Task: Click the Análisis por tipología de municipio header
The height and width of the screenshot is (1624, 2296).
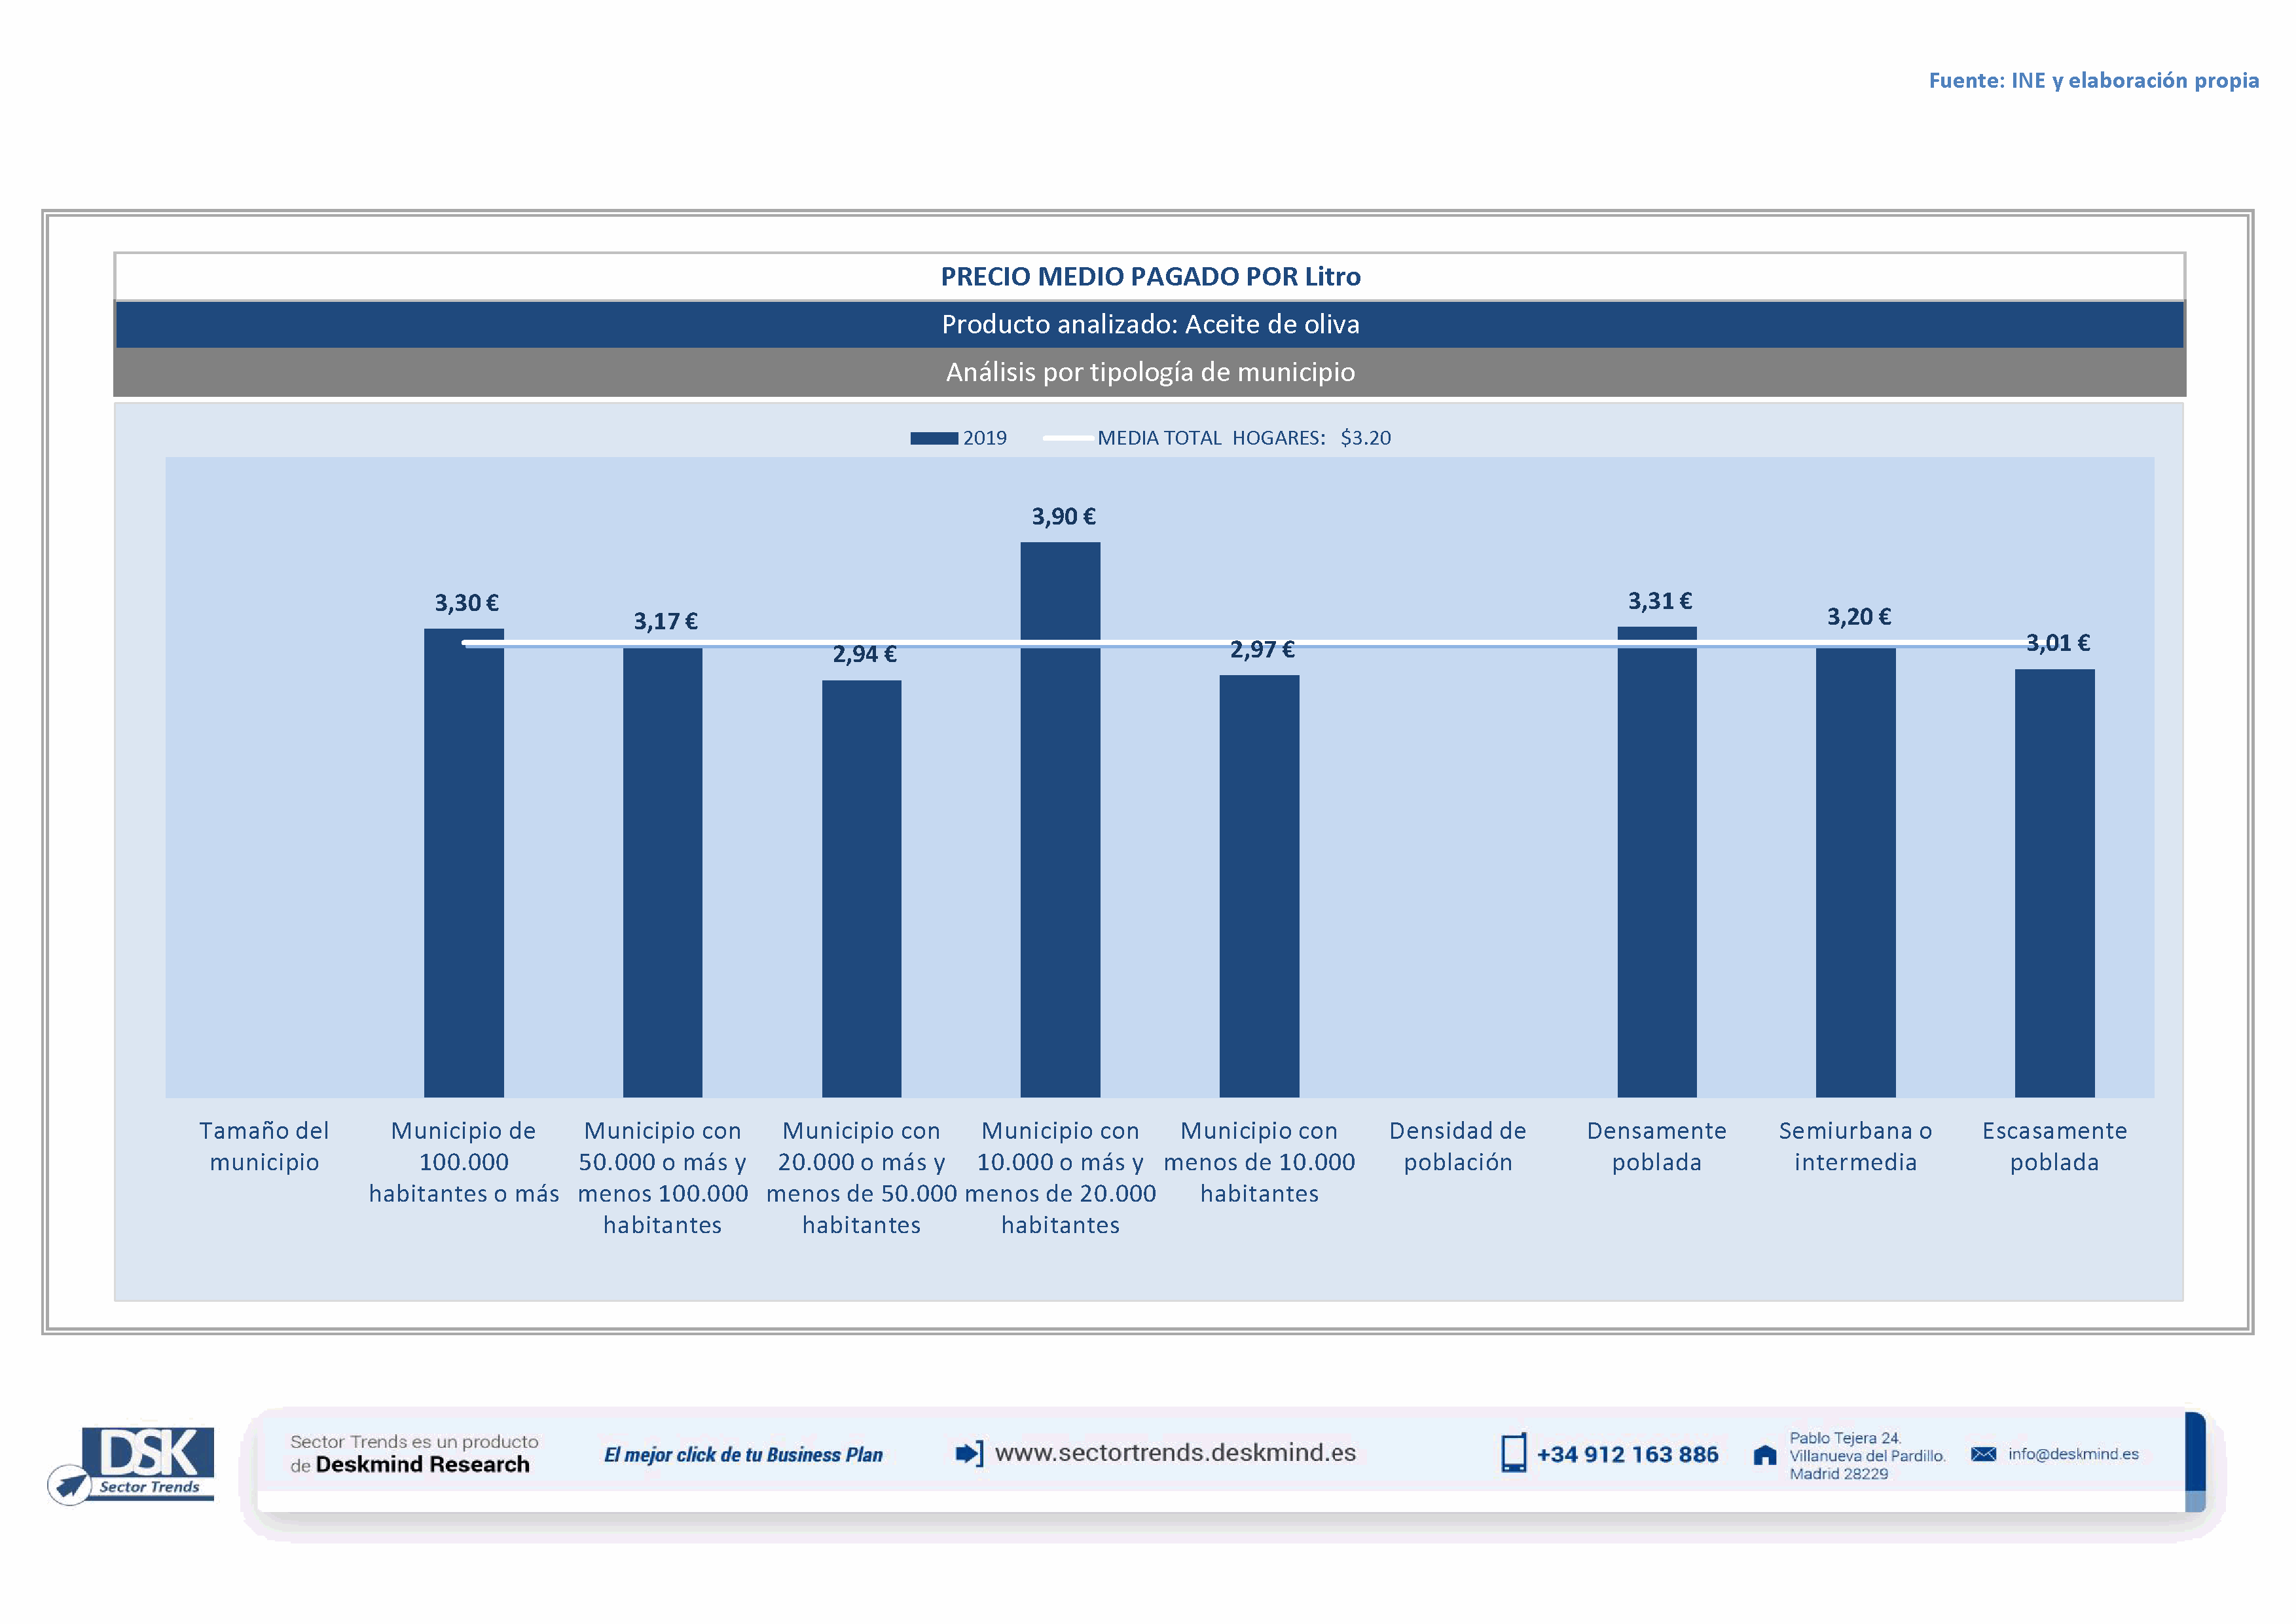Action: pos(1150,372)
